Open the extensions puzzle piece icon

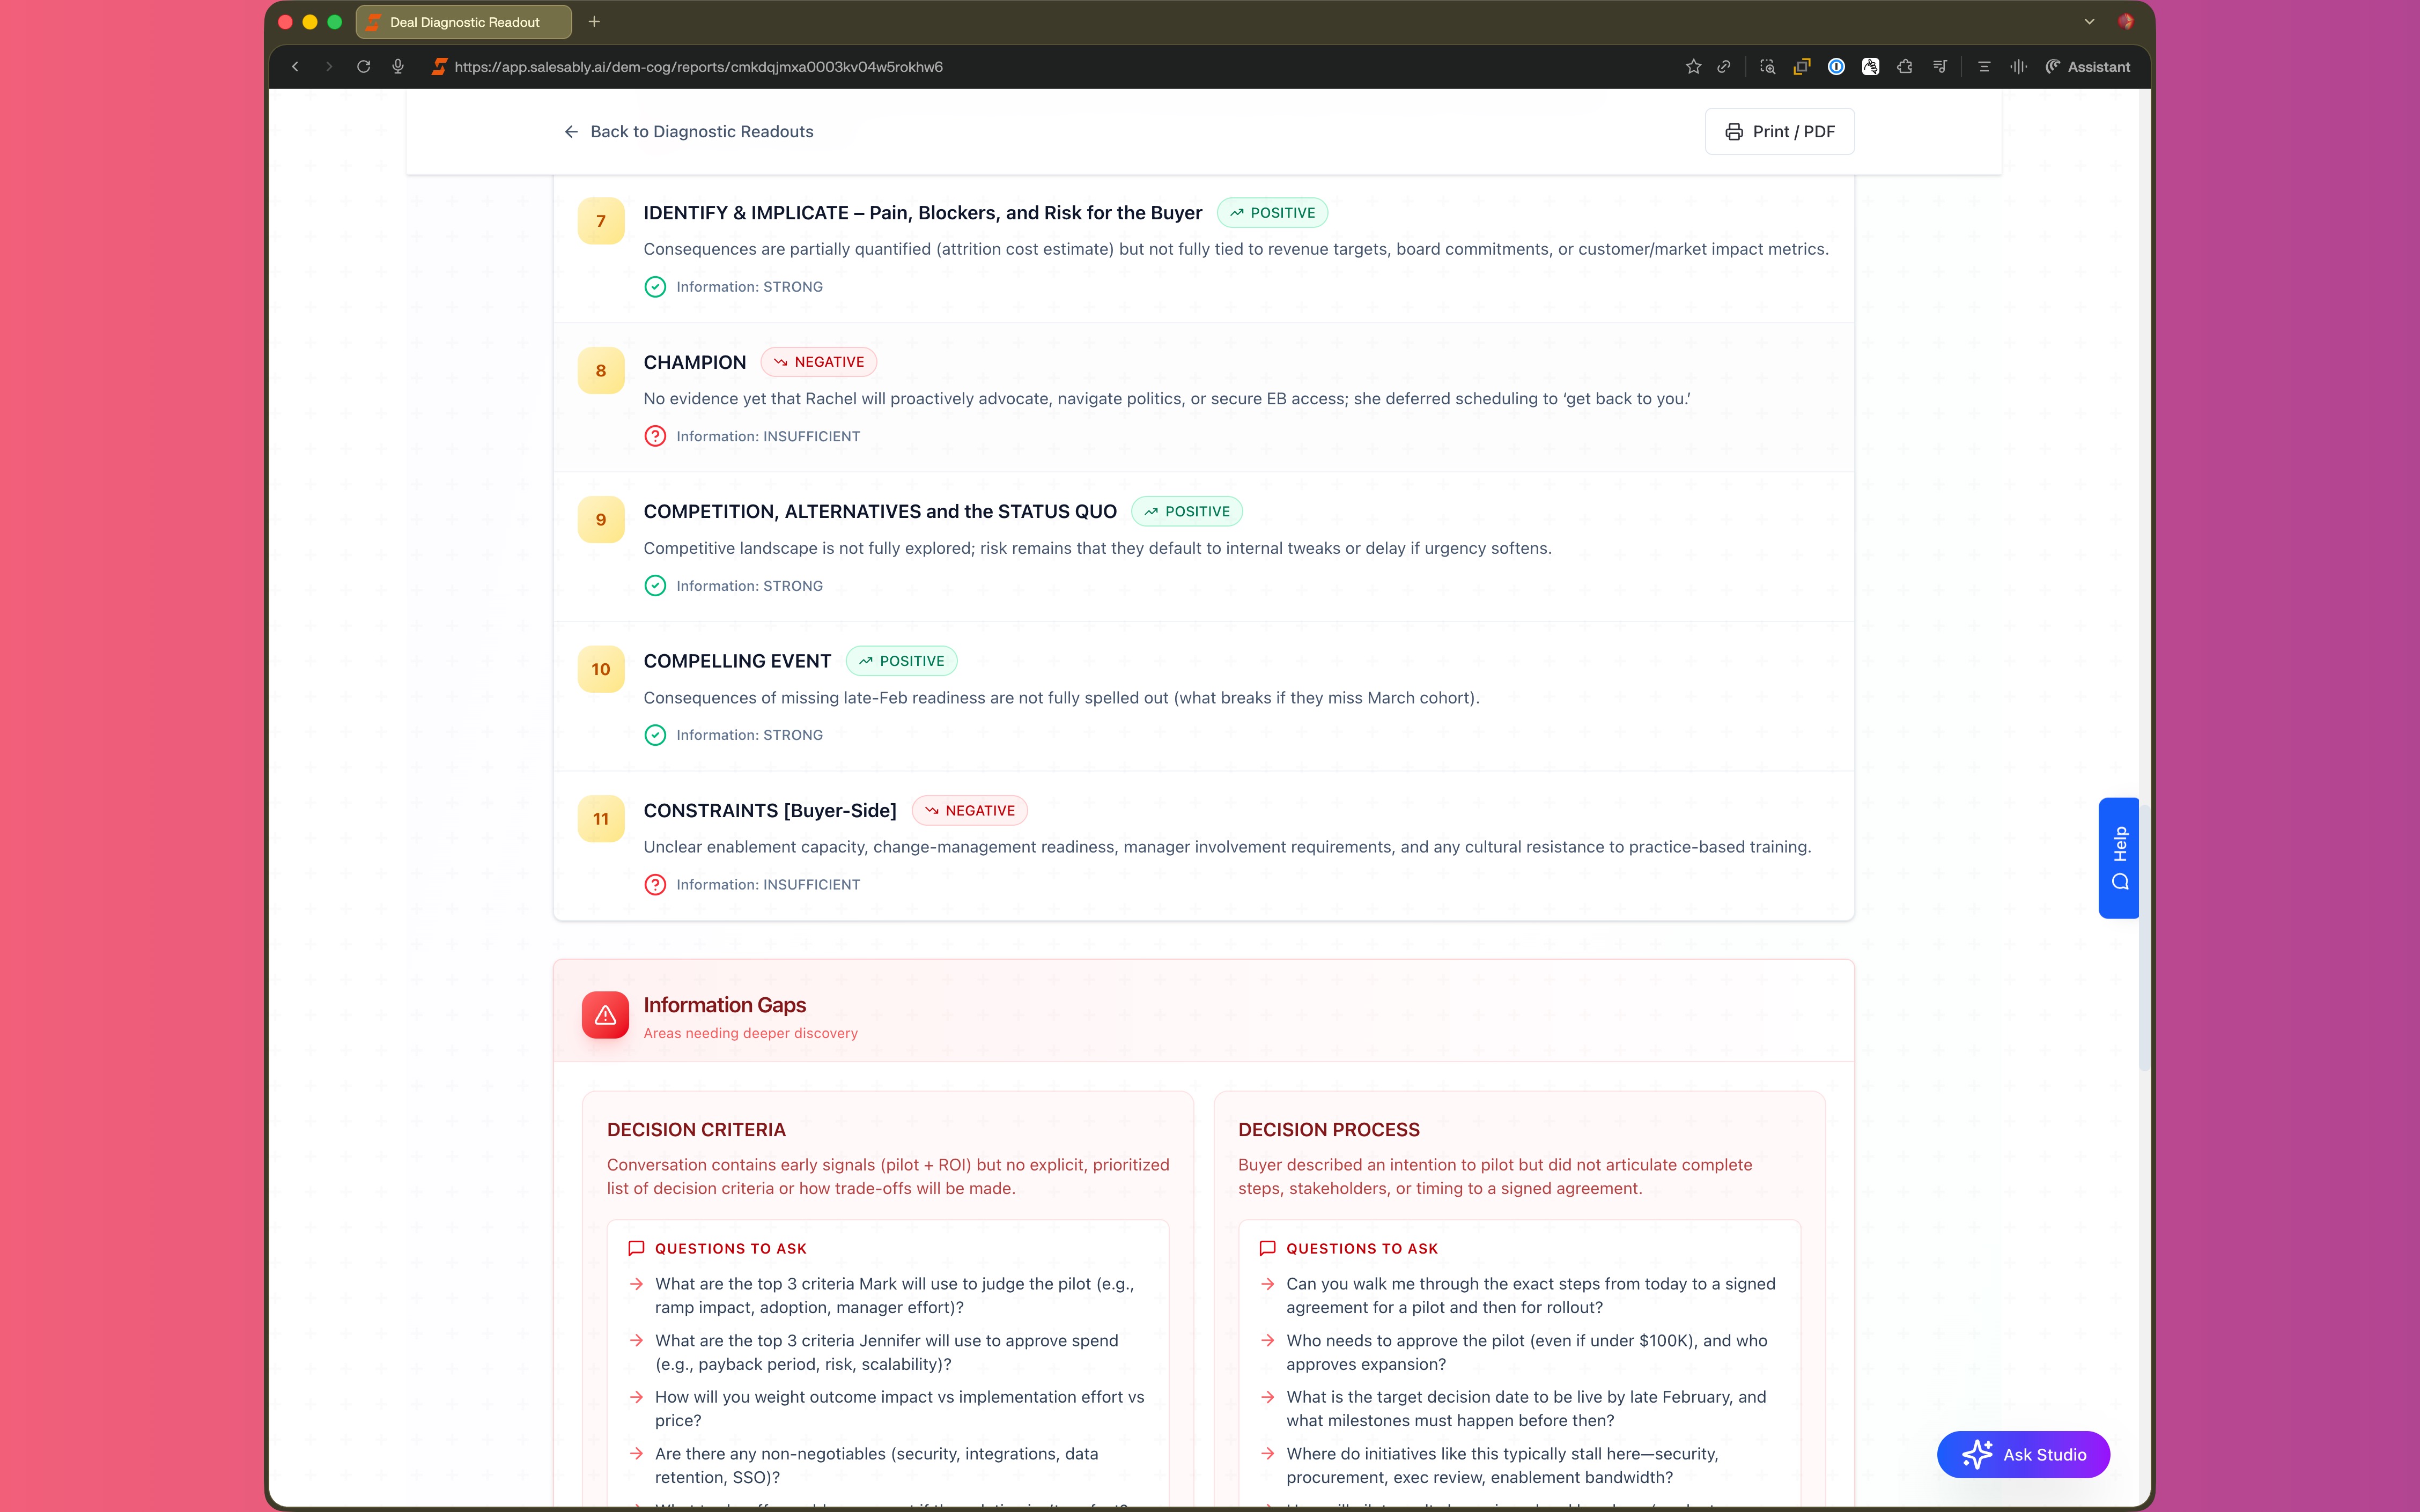coord(1904,66)
